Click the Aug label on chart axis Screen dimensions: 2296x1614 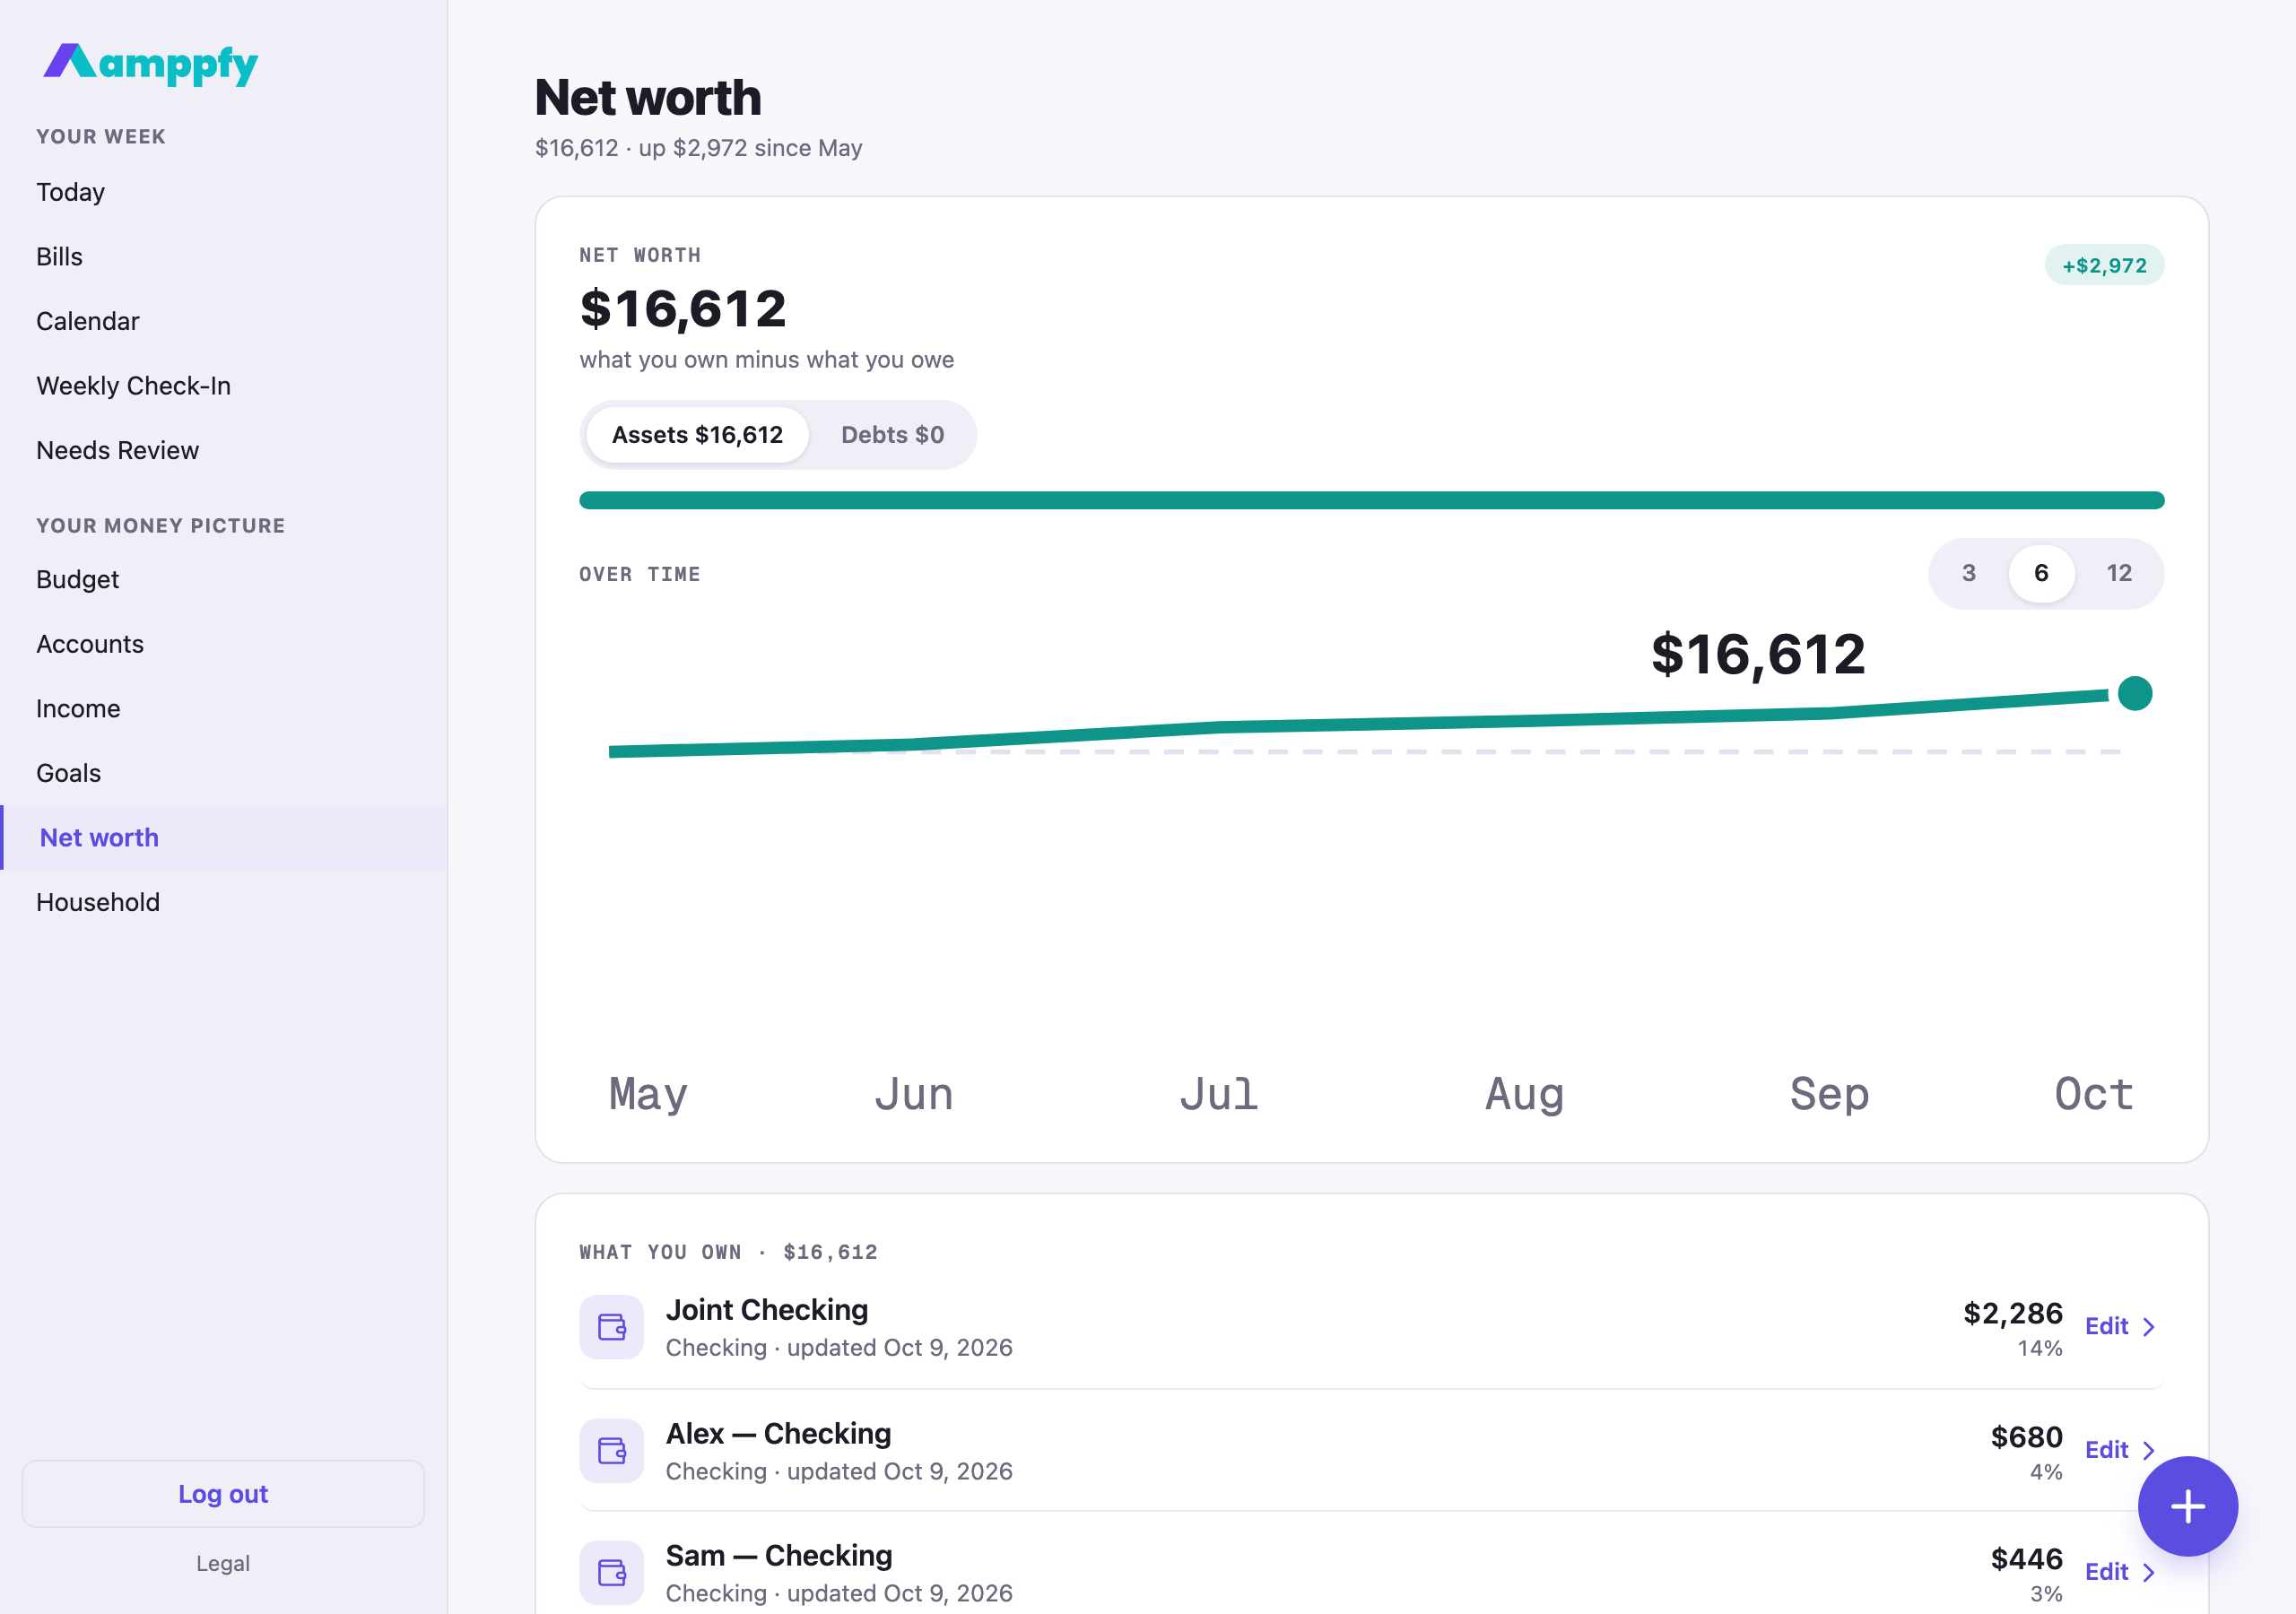tap(1524, 1094)
